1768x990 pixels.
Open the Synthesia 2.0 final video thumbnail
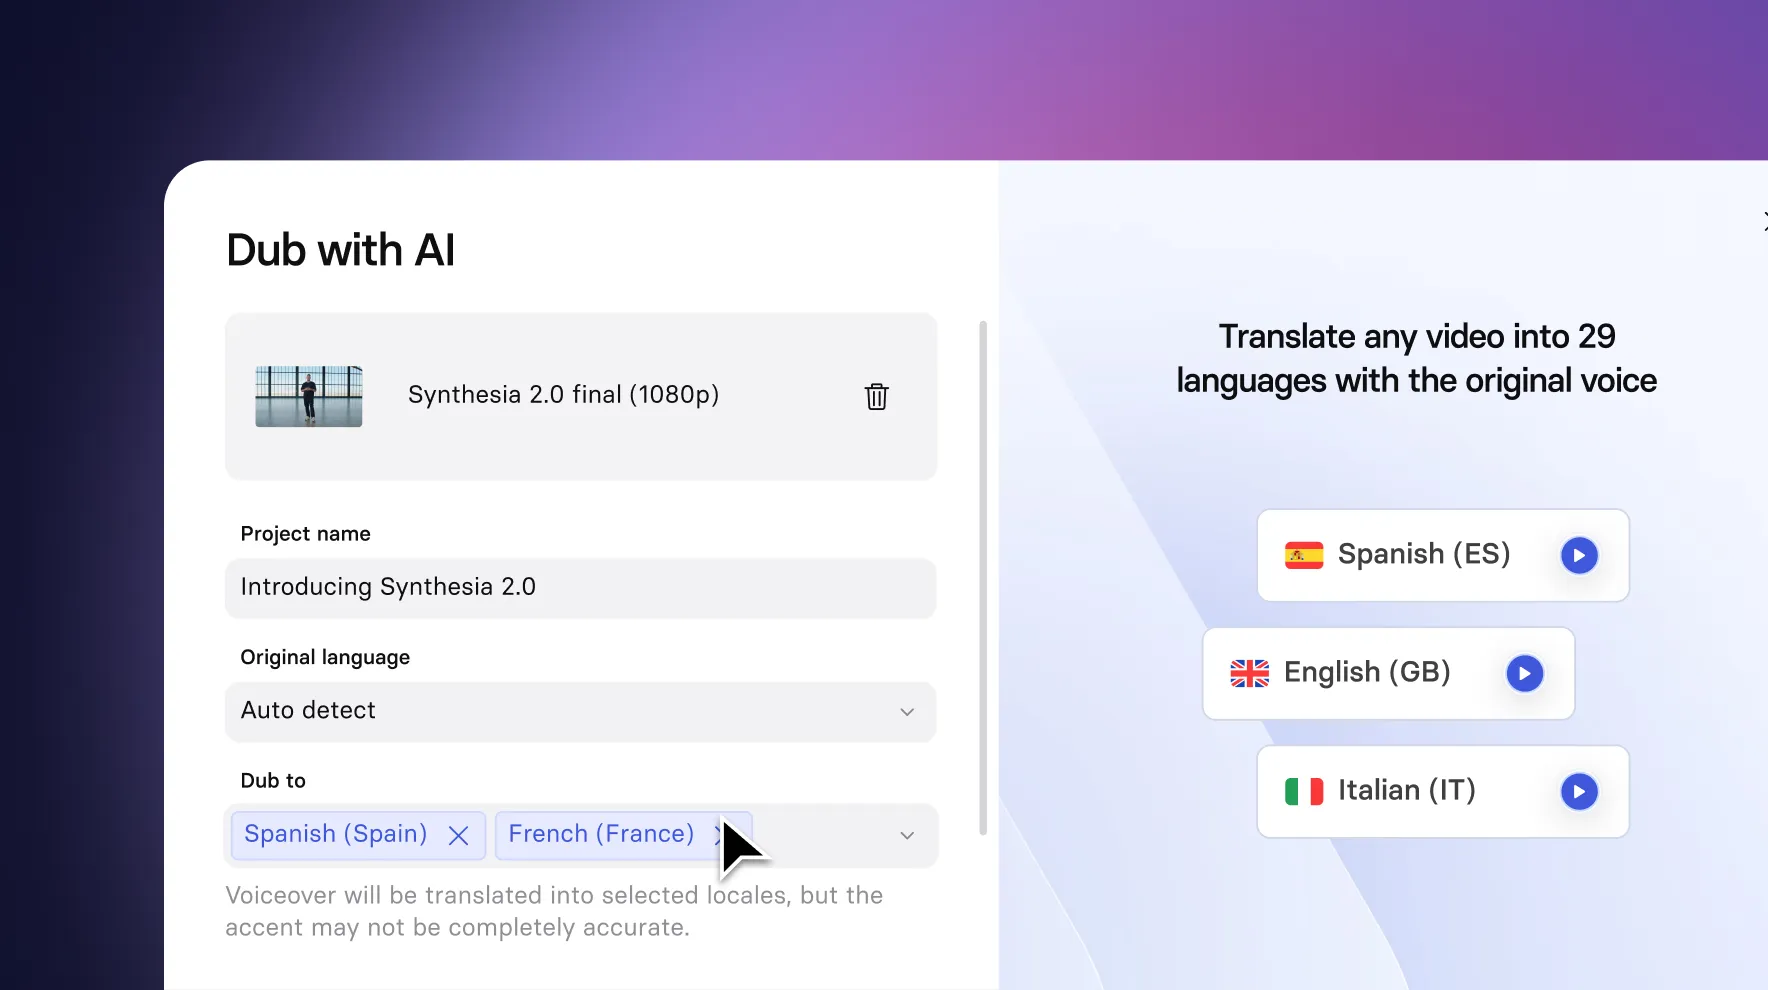[309, 396]
